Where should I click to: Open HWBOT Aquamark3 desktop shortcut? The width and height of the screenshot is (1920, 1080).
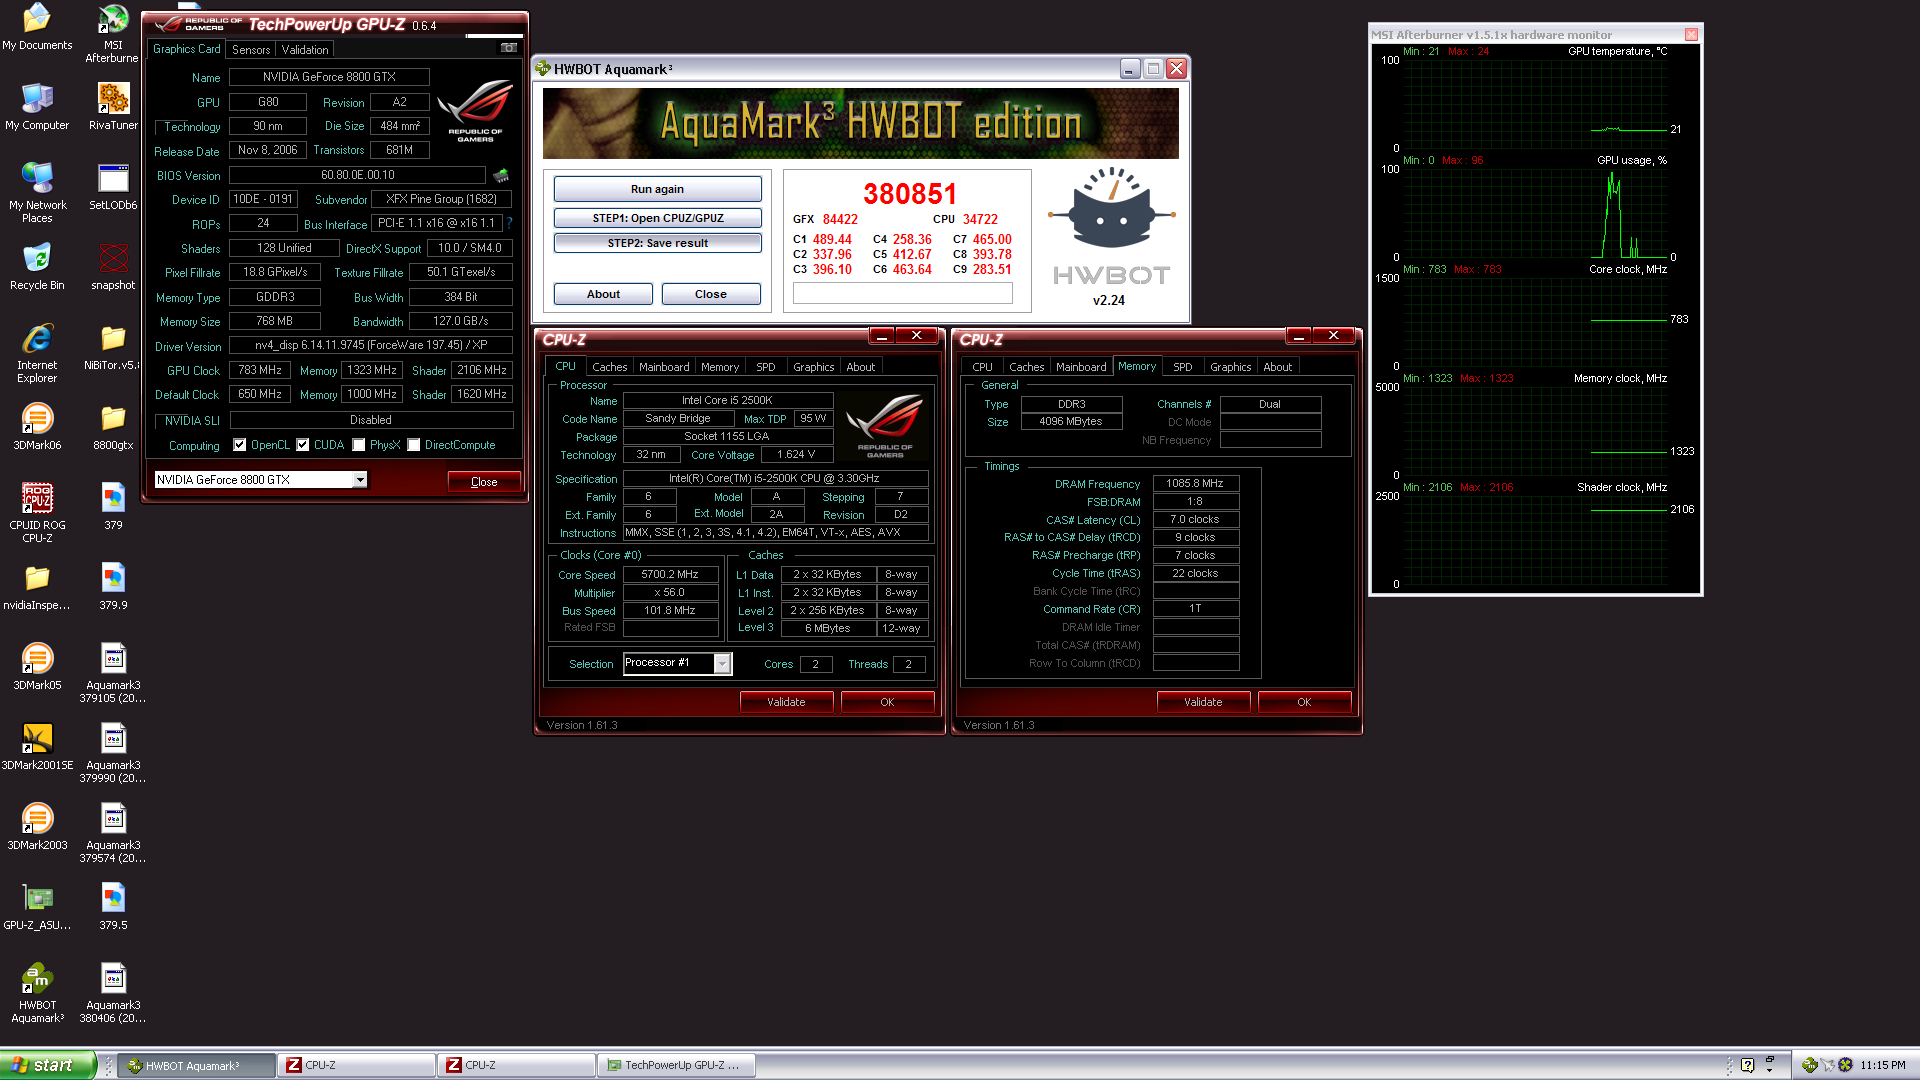click(37, 993)
